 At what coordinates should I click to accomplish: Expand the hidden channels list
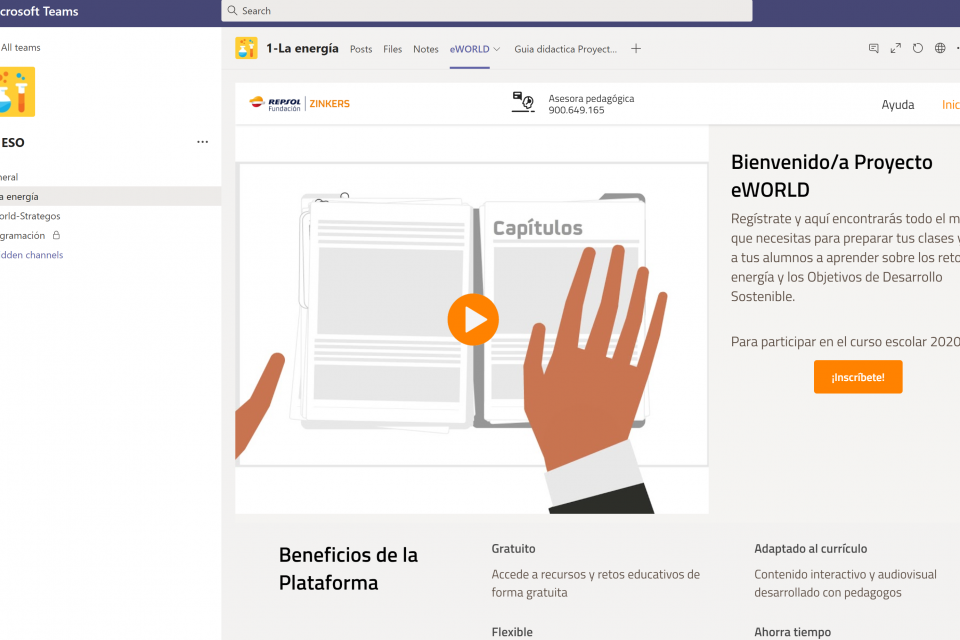31,255
